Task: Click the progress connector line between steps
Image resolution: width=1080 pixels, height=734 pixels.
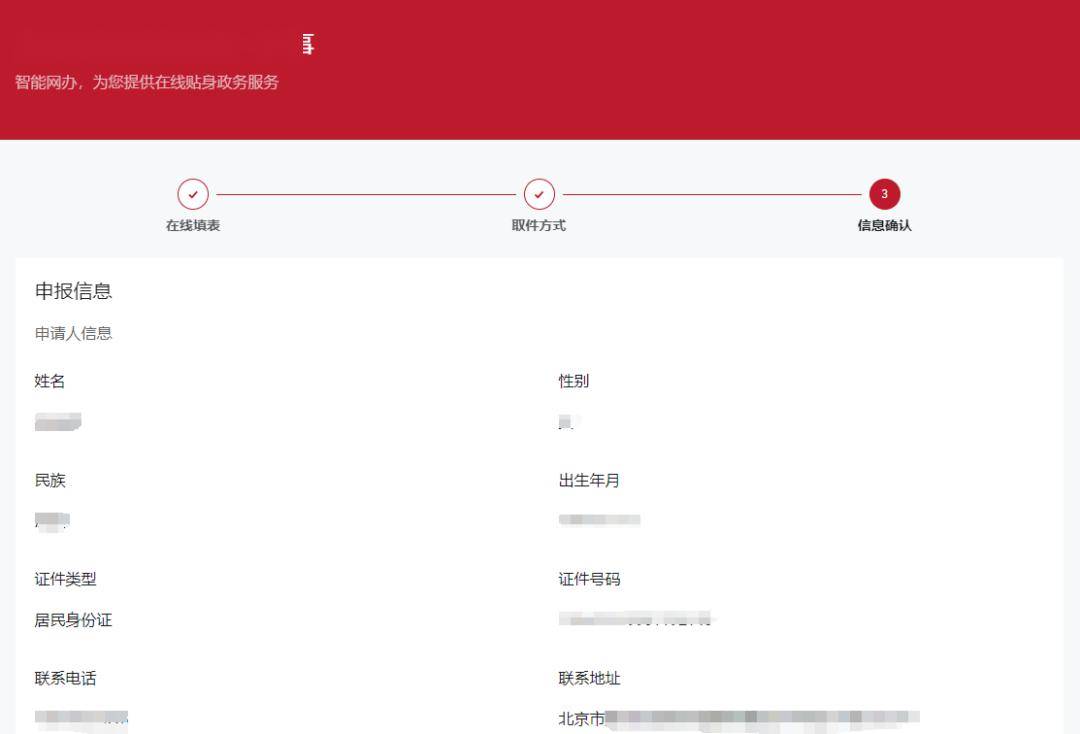Action: (365, 195)
